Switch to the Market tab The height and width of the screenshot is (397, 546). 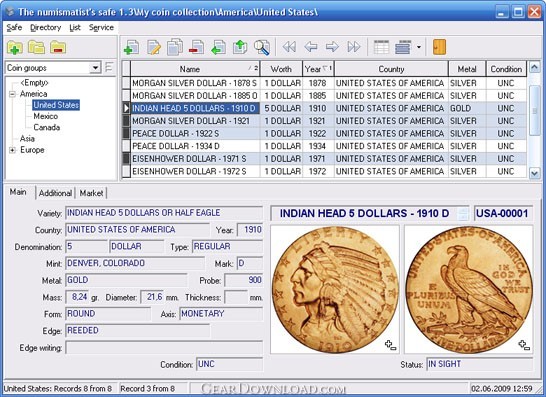pyautogui.click(x=91, y=193)
